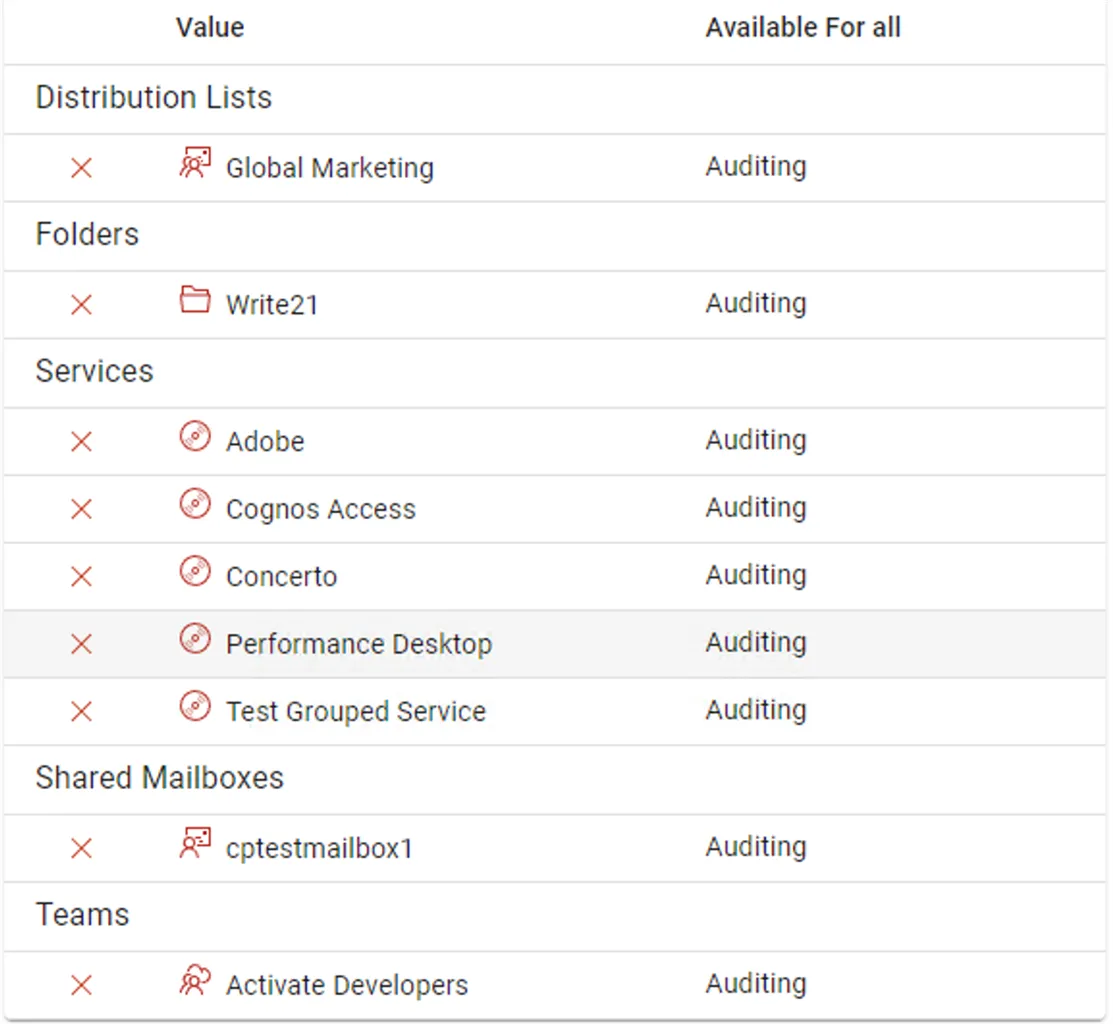This screenshot has height=1024, width=1113.
Task: Open the cptestmailbox1 entry
Action: (x=319, y=849)
